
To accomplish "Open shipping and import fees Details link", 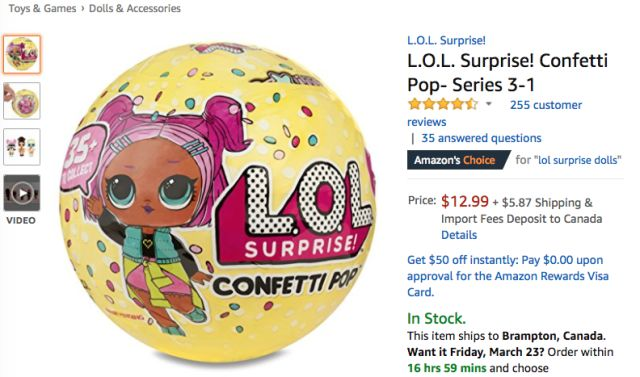I will (459, 235).
